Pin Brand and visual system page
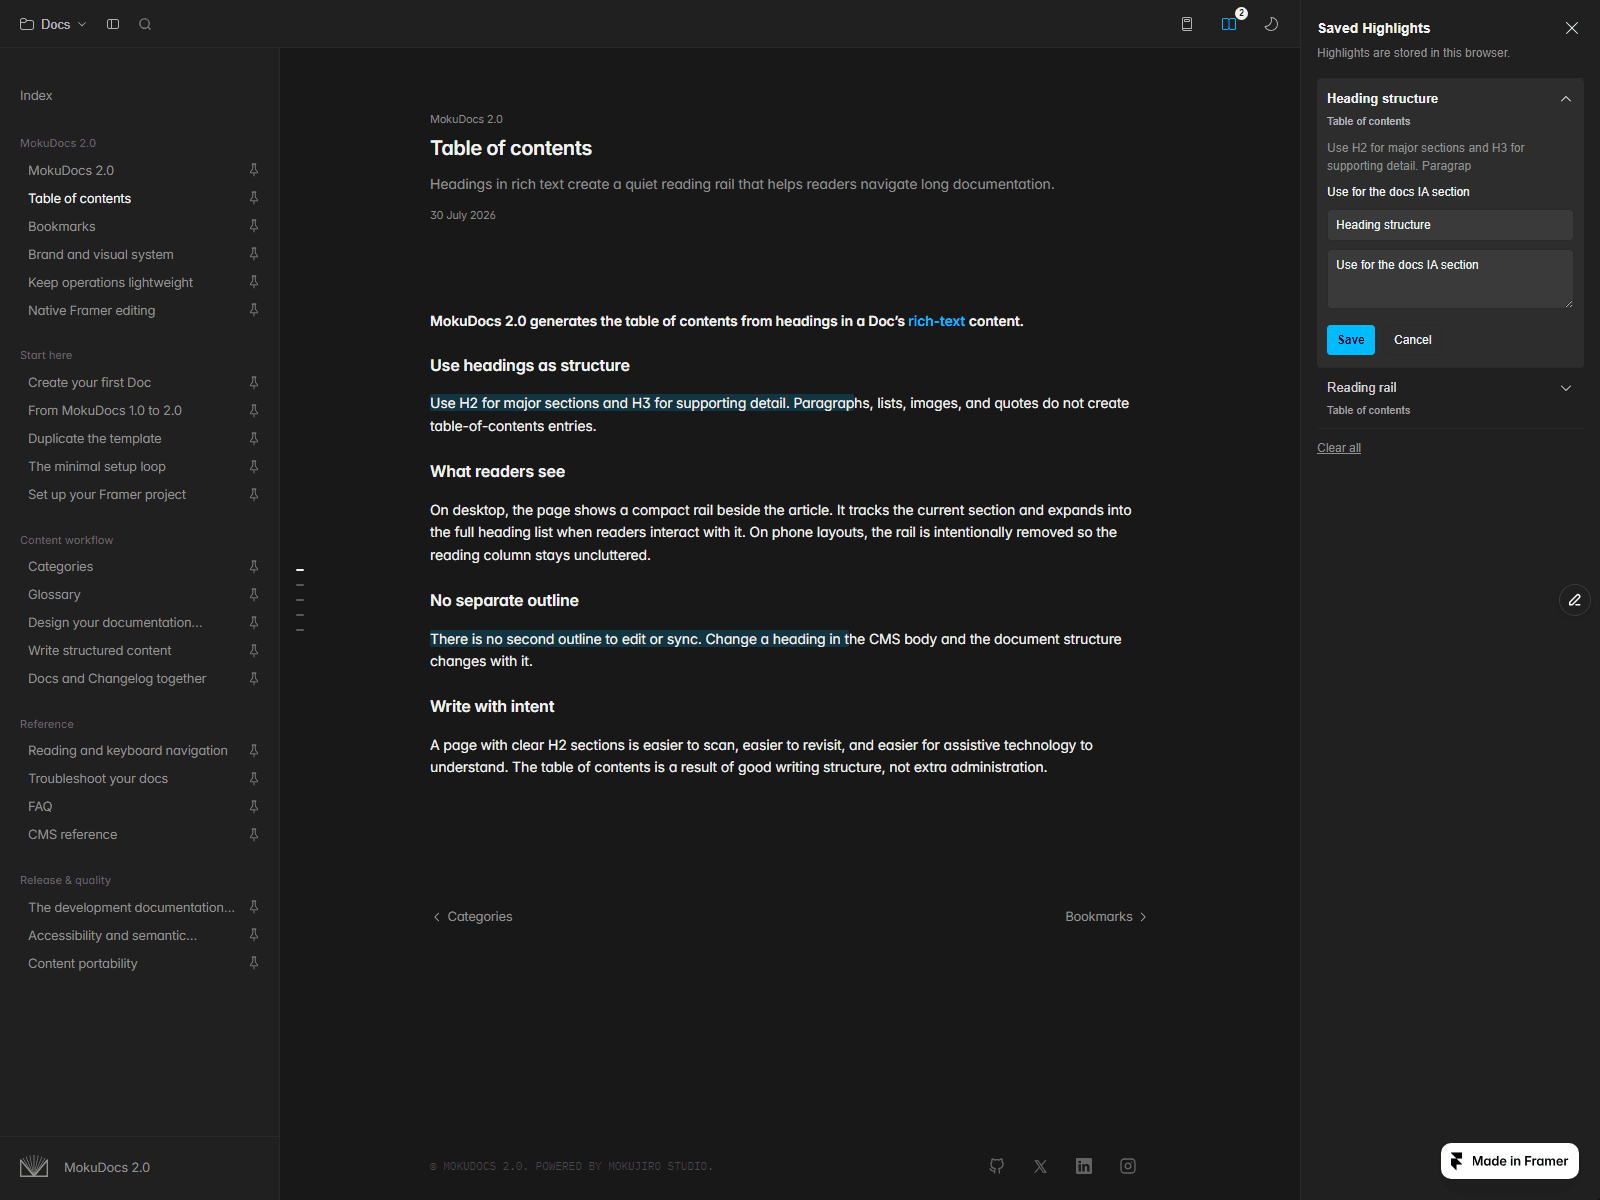This screenshot has width=1600, height=1200. click(254, 254)
